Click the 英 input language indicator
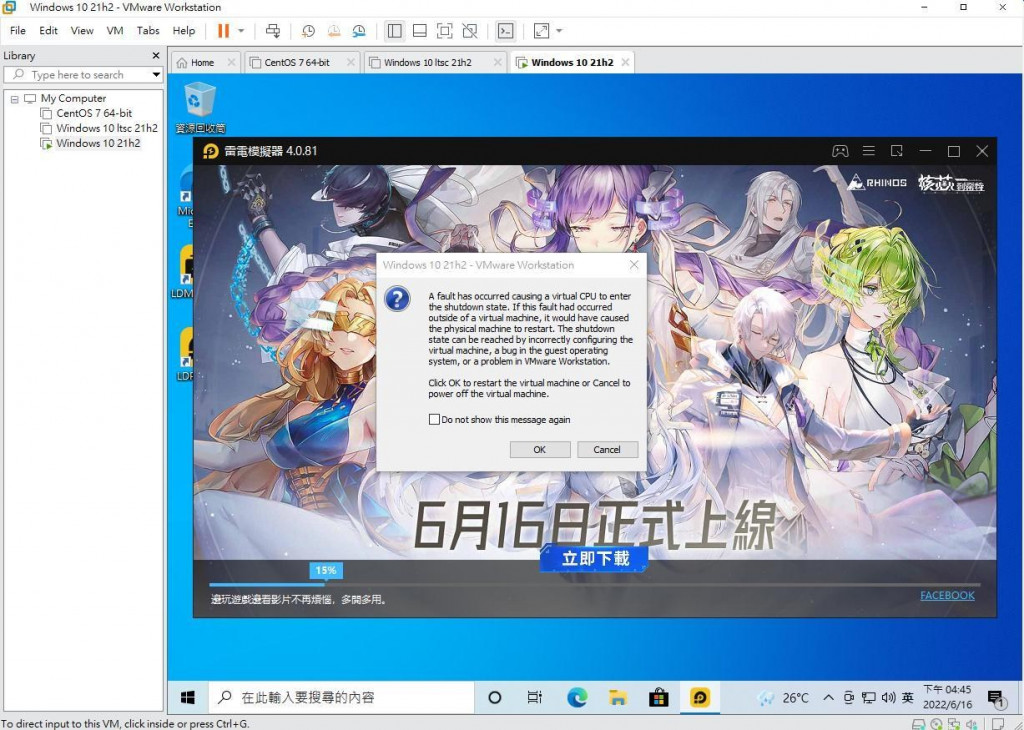Screen dimensions: 1024x730 click(908, 698)
